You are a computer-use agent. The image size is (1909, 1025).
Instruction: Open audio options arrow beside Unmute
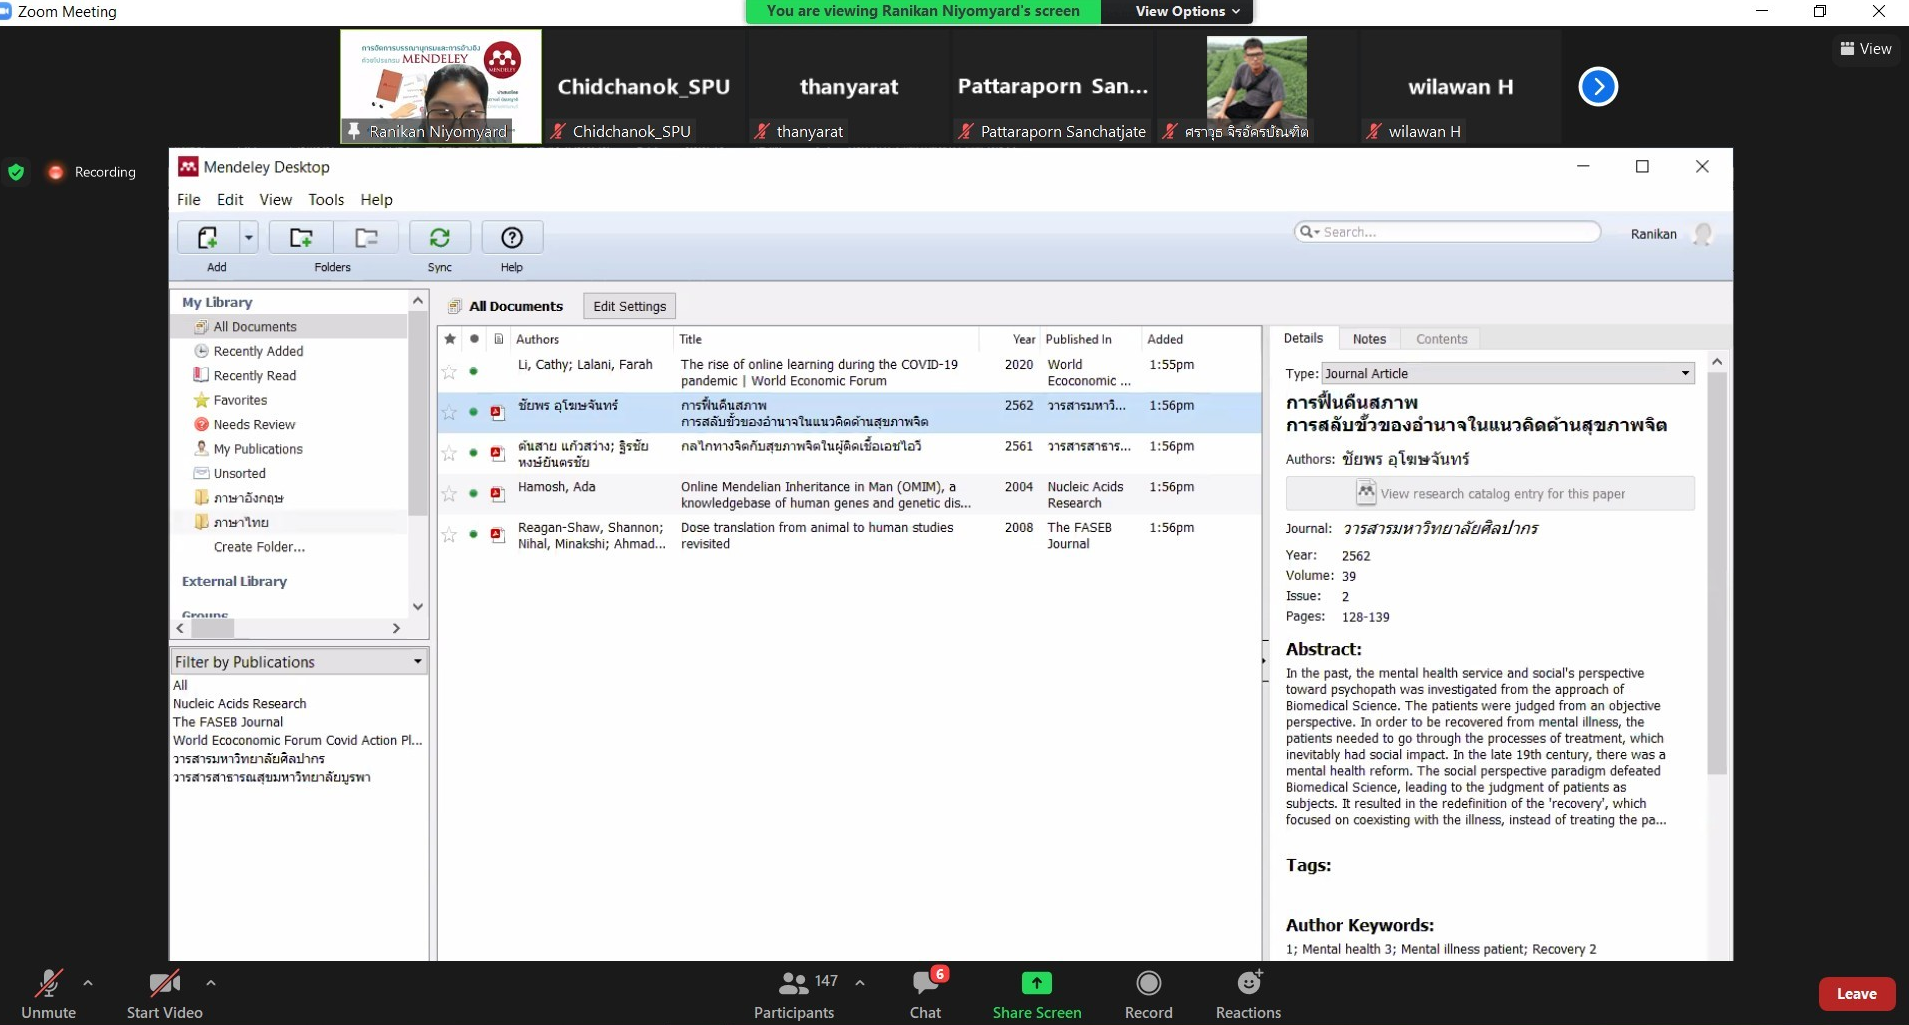[88, 983]
